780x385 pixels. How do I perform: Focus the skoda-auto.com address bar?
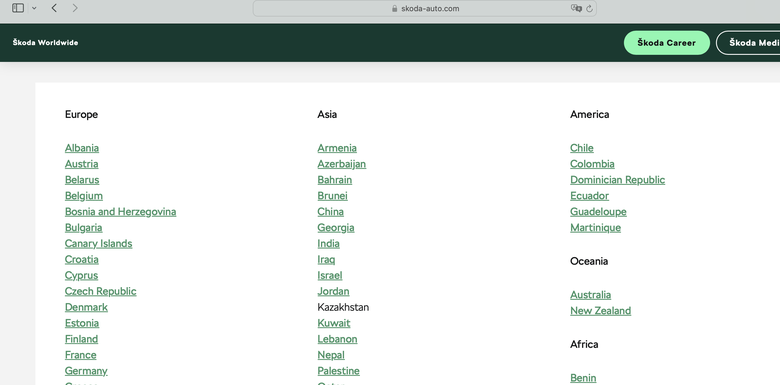click(x=424, y=8)
